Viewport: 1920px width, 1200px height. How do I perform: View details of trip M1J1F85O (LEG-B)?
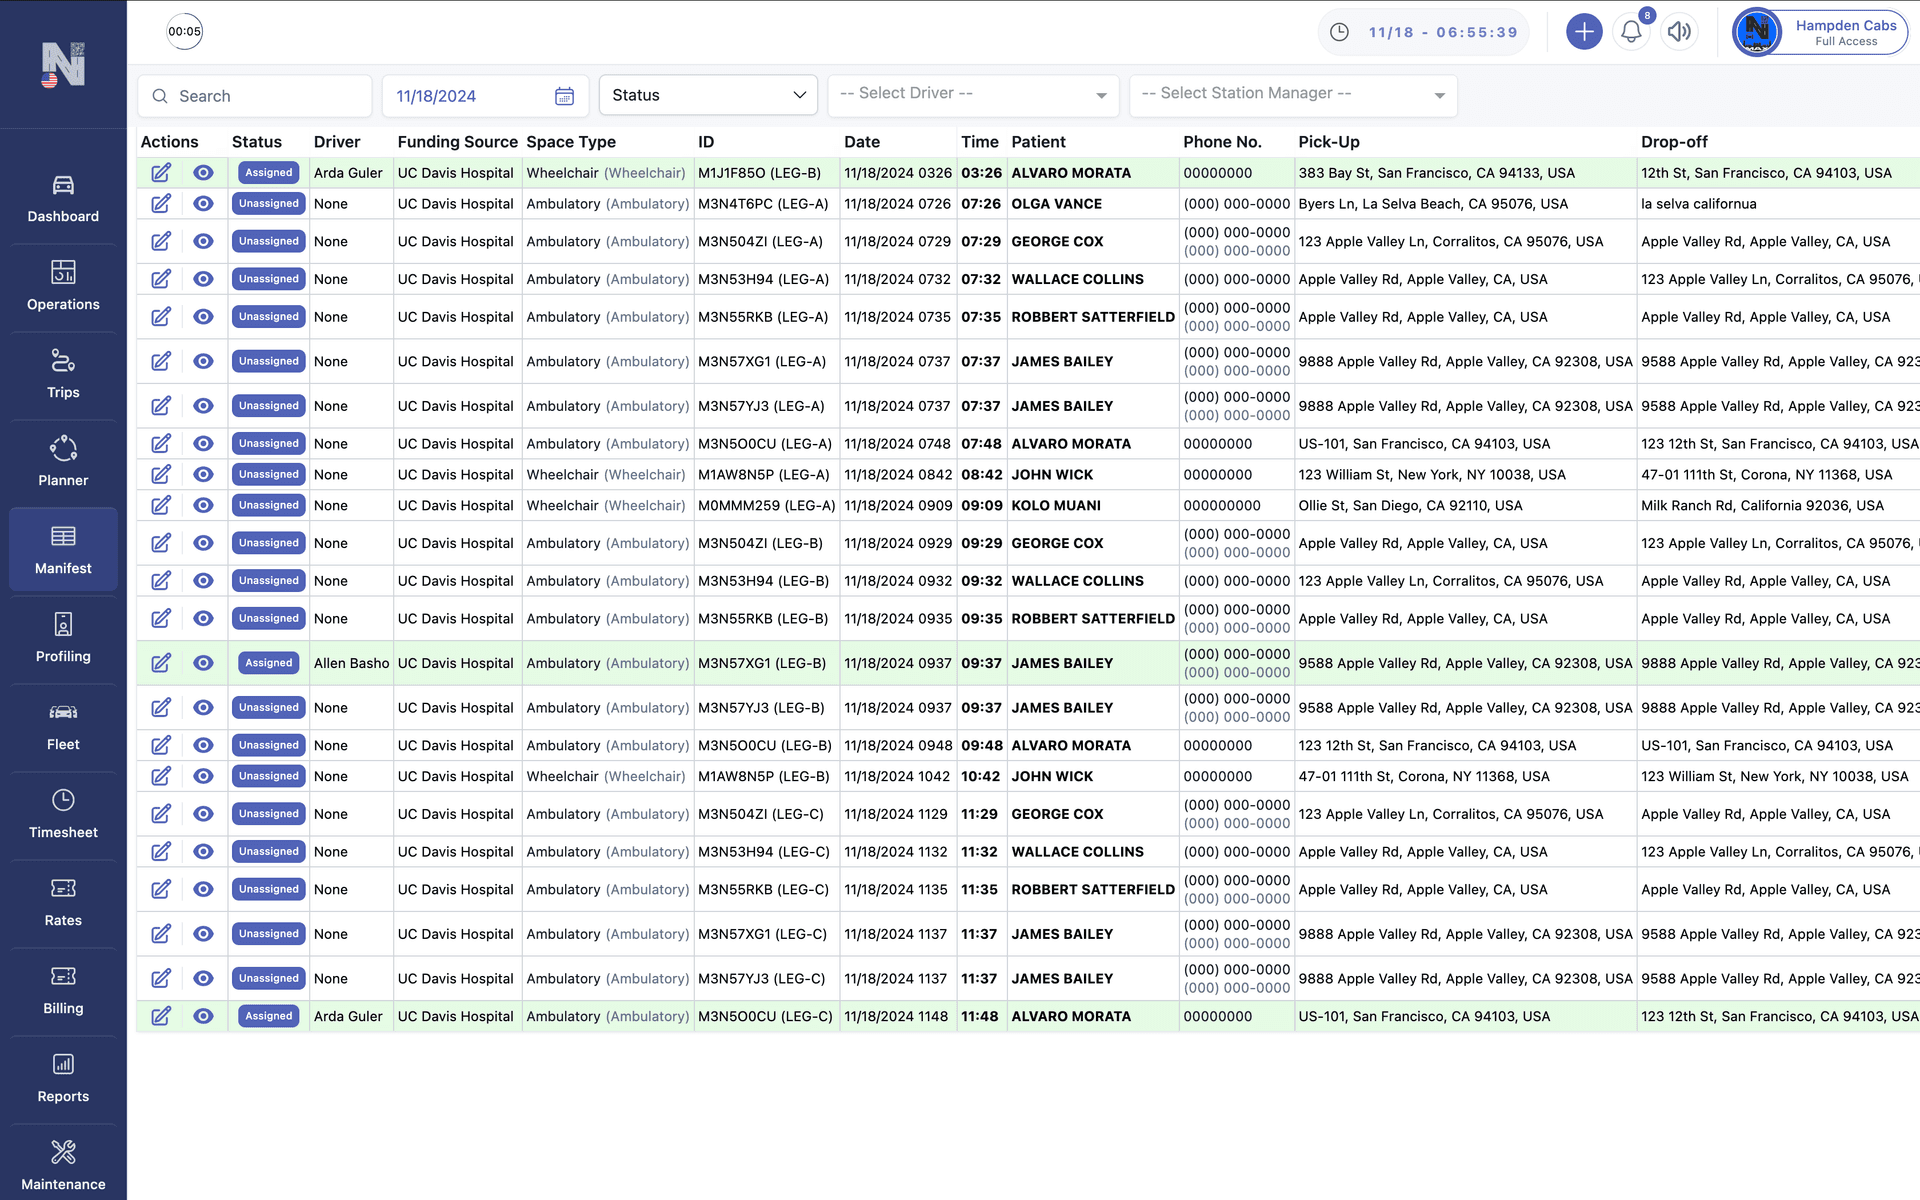tap(203, 173)
